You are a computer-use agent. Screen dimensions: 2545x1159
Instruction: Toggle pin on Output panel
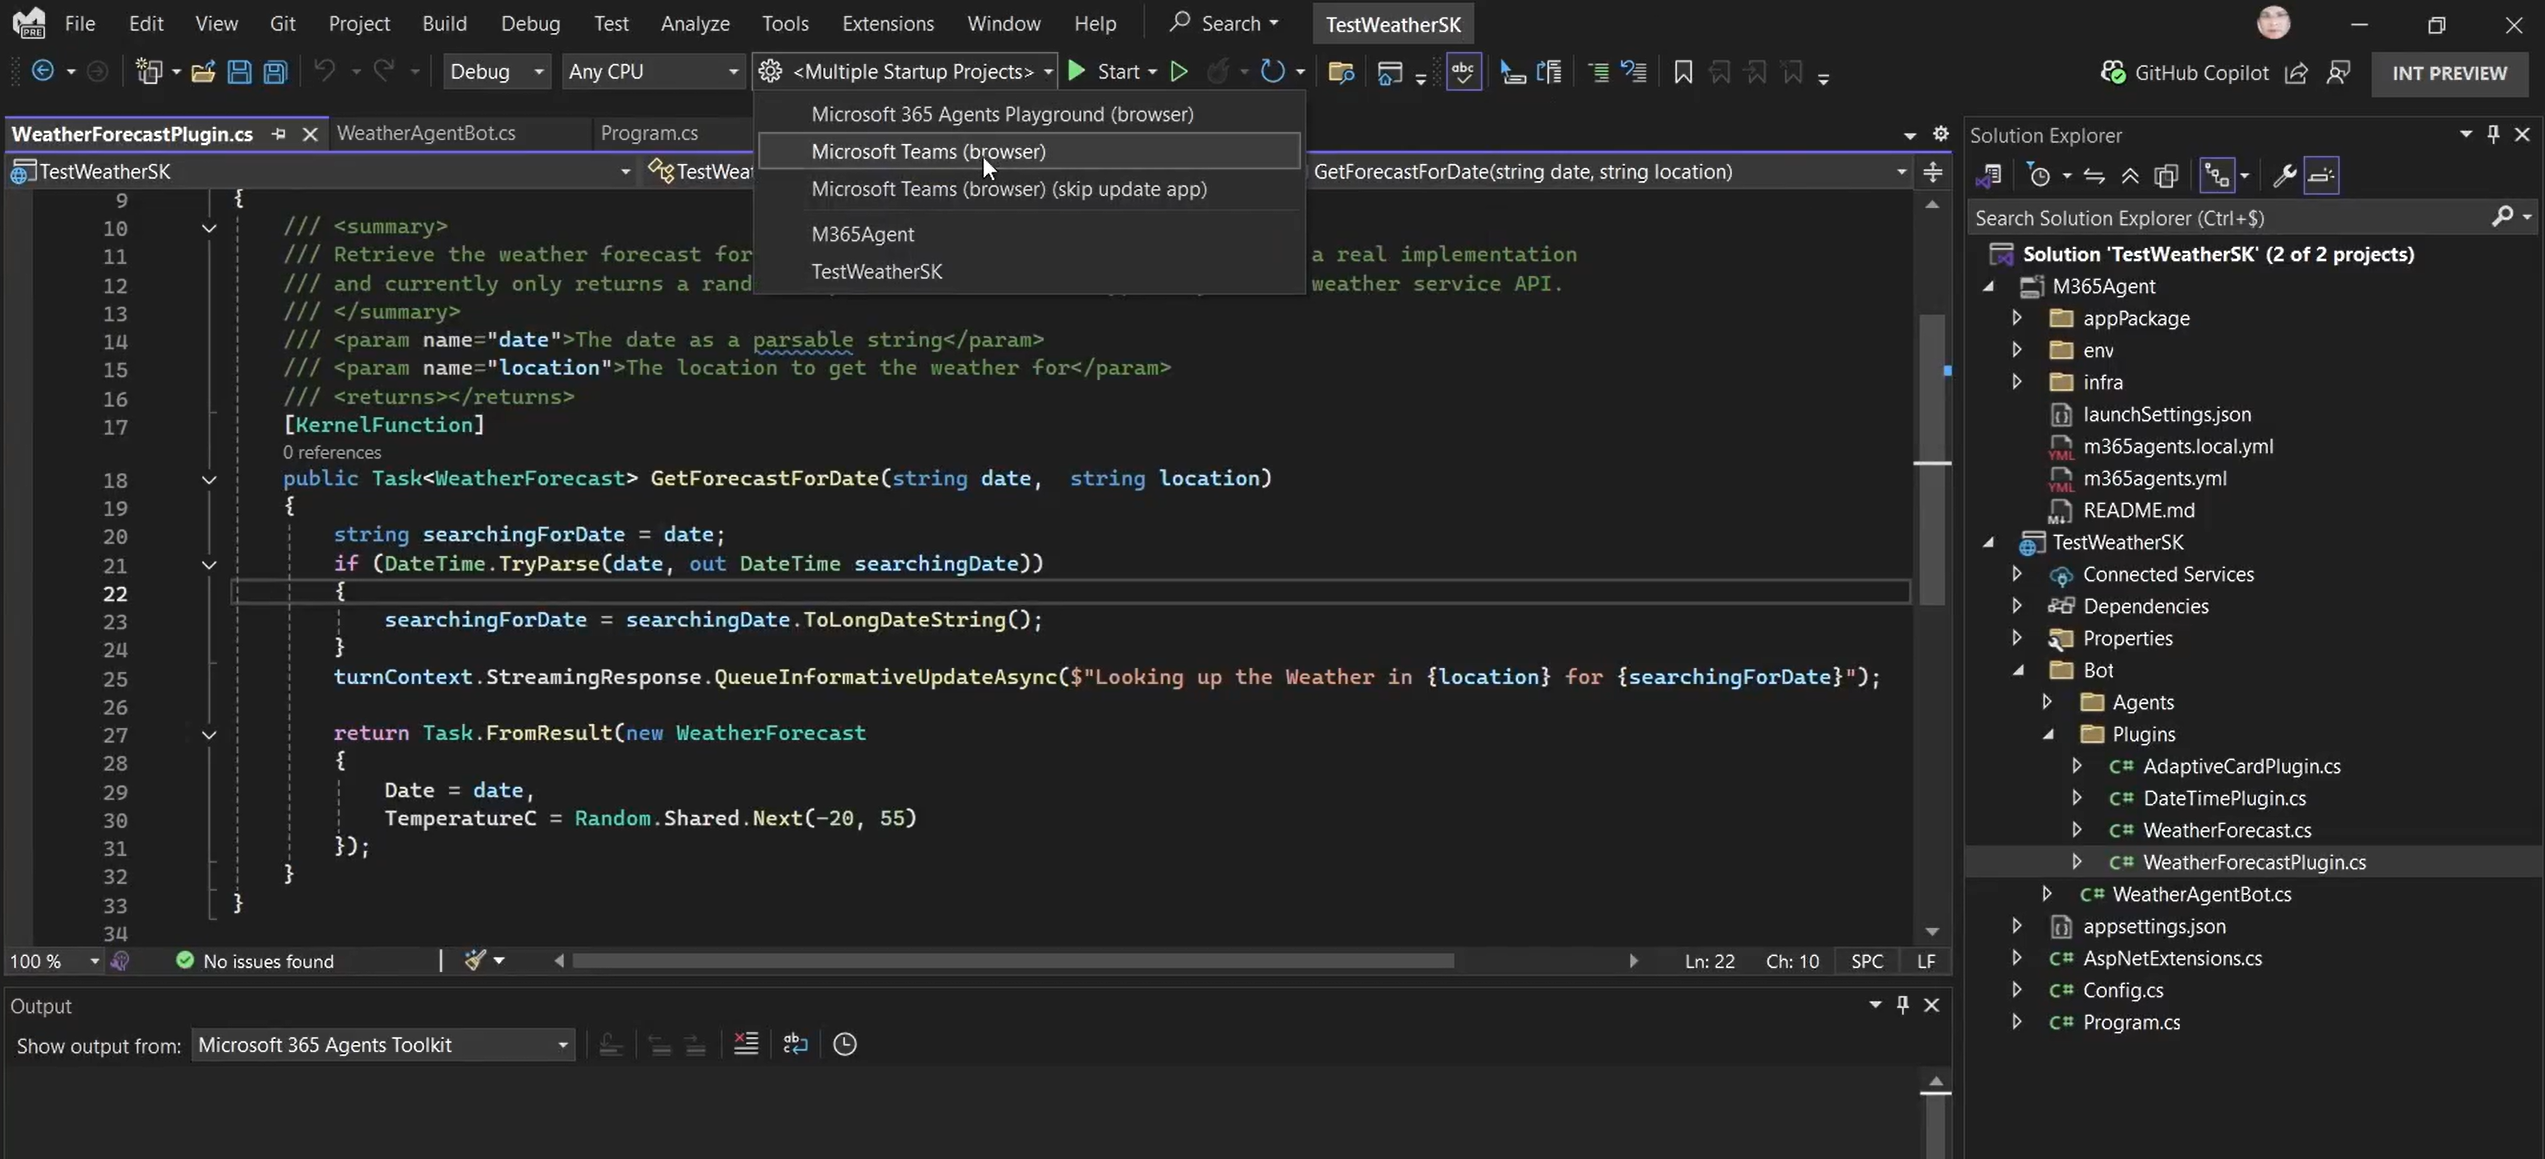point(1903,1005)
